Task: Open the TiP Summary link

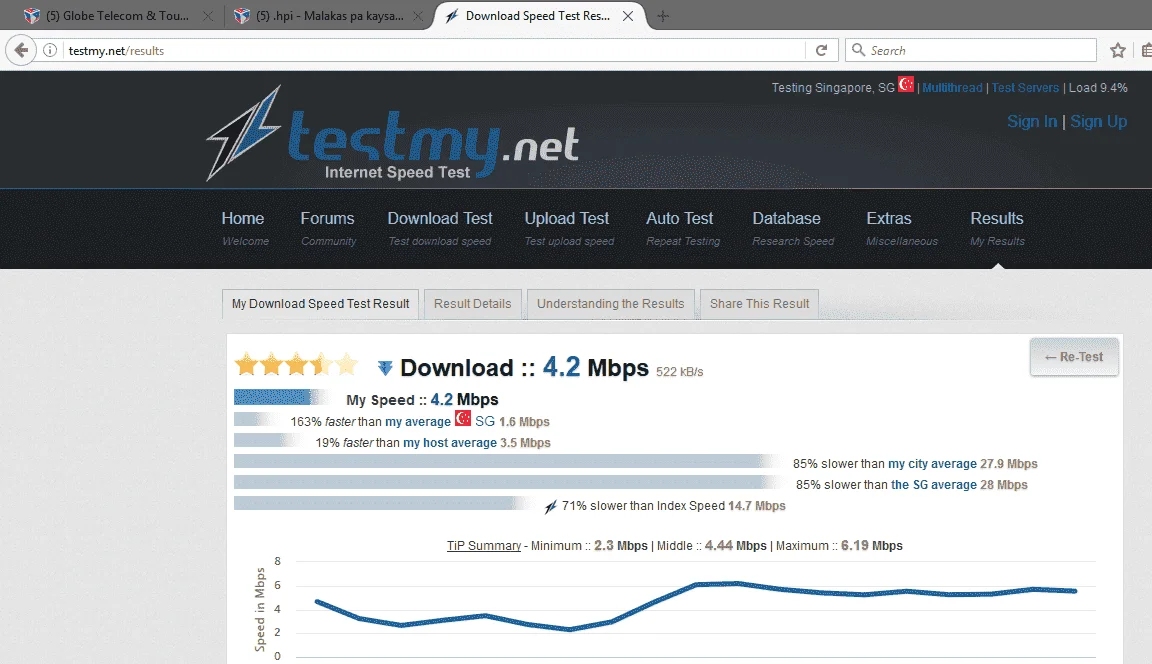Action: 483,546
